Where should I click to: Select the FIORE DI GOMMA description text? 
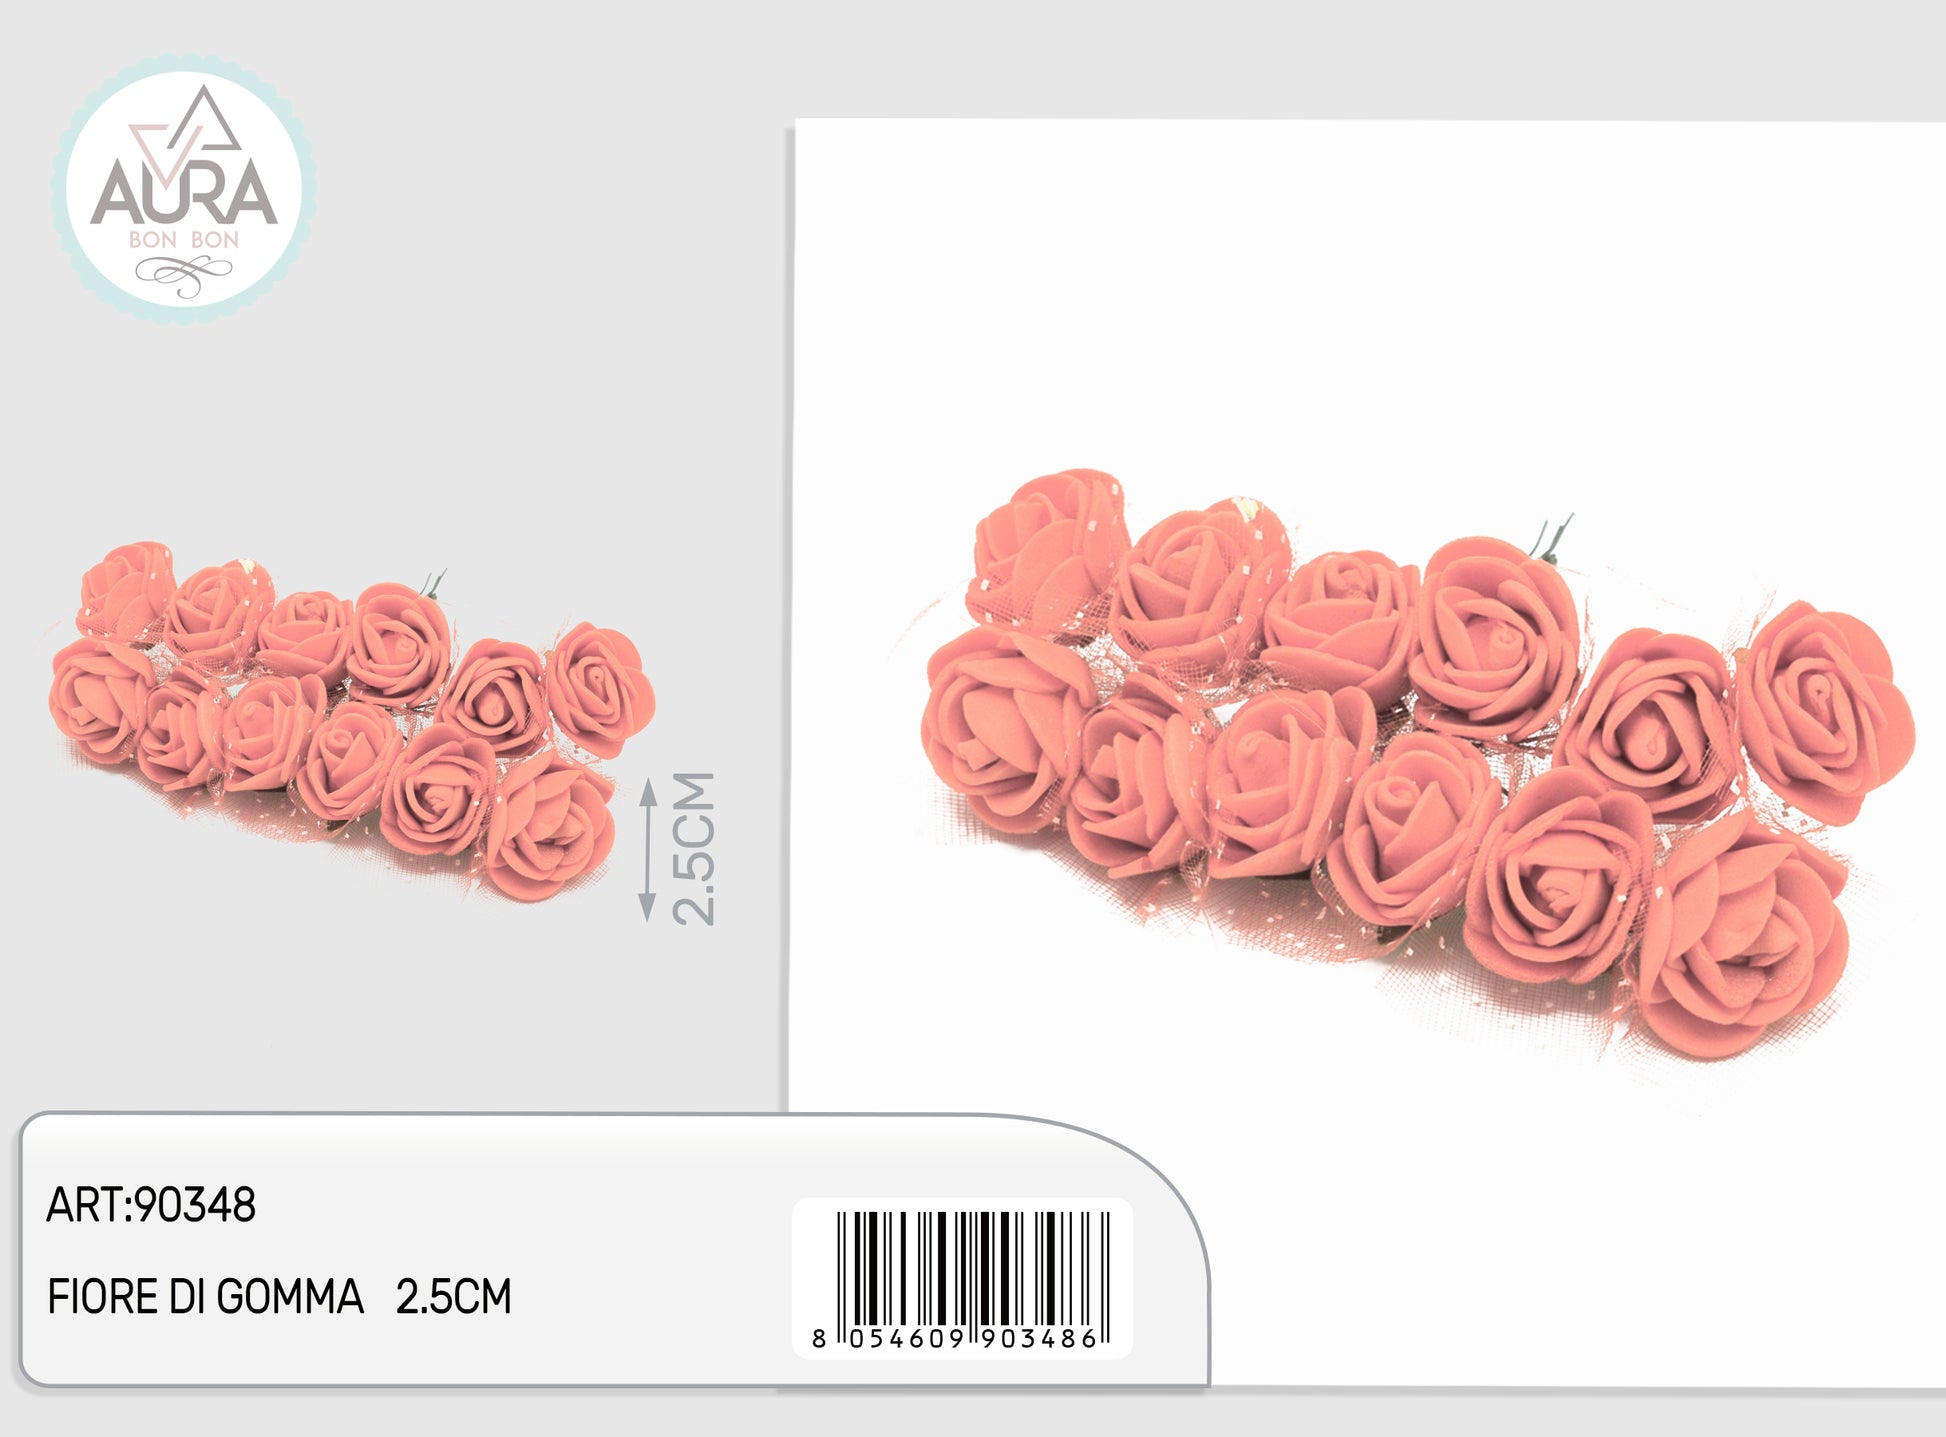[x=205, y=1297]
